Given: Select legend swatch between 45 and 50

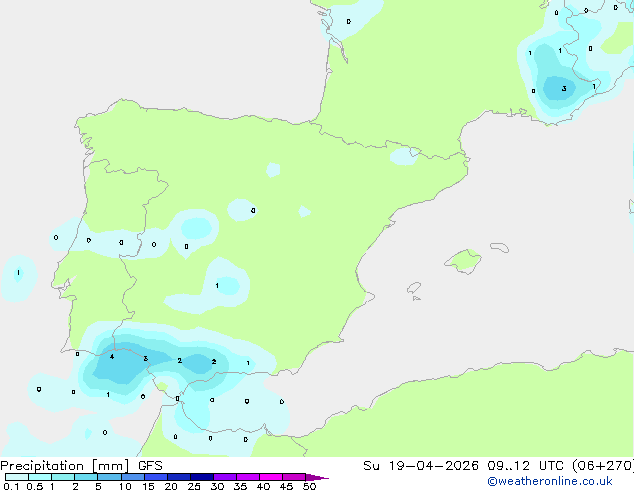Looking at the screenshot, I should click(294, 477).
